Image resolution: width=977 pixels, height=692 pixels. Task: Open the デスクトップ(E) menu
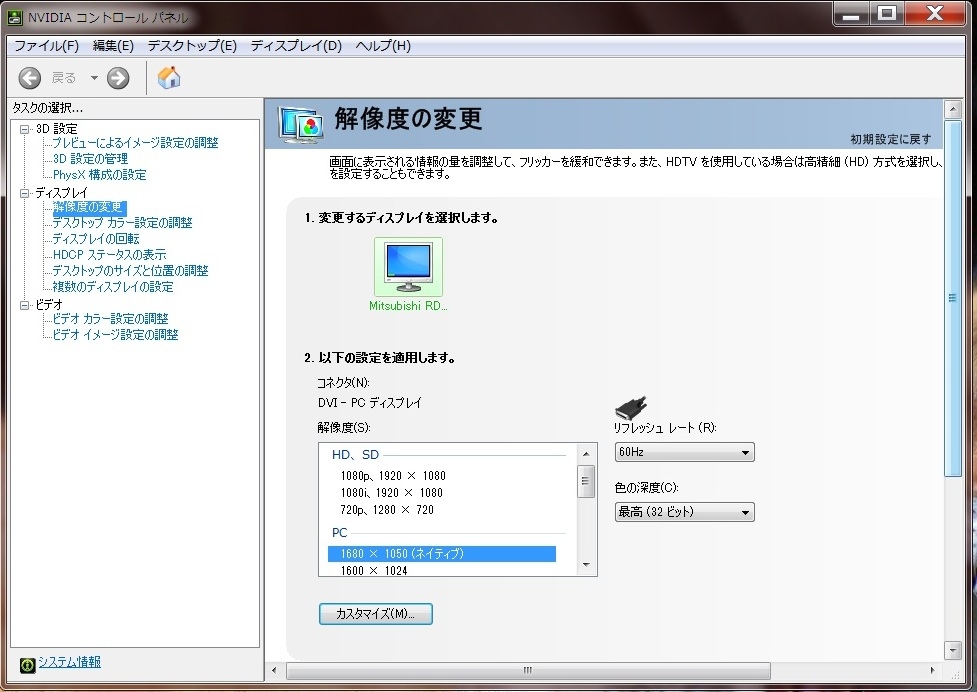coord(192,45)
